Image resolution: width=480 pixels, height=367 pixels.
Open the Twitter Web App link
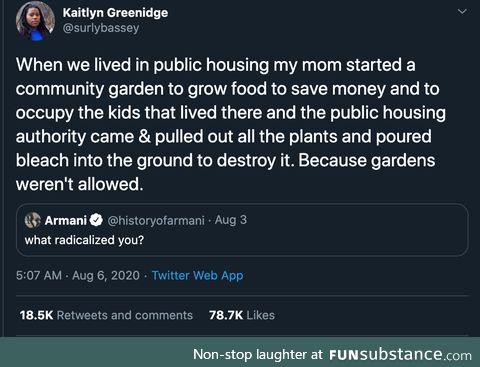point(197,276)
